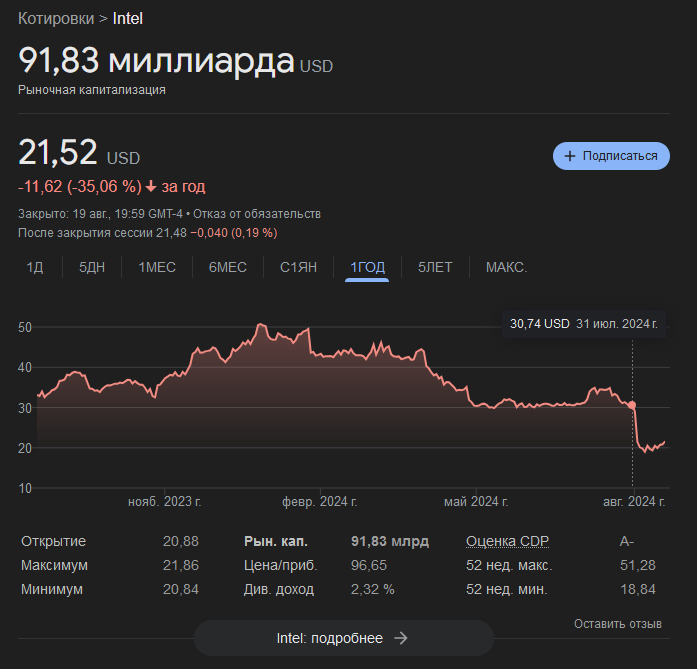
Task: Click the 91,83 миллиарда market cap heading
Action: pyautogui.click(x=156, y=60)
